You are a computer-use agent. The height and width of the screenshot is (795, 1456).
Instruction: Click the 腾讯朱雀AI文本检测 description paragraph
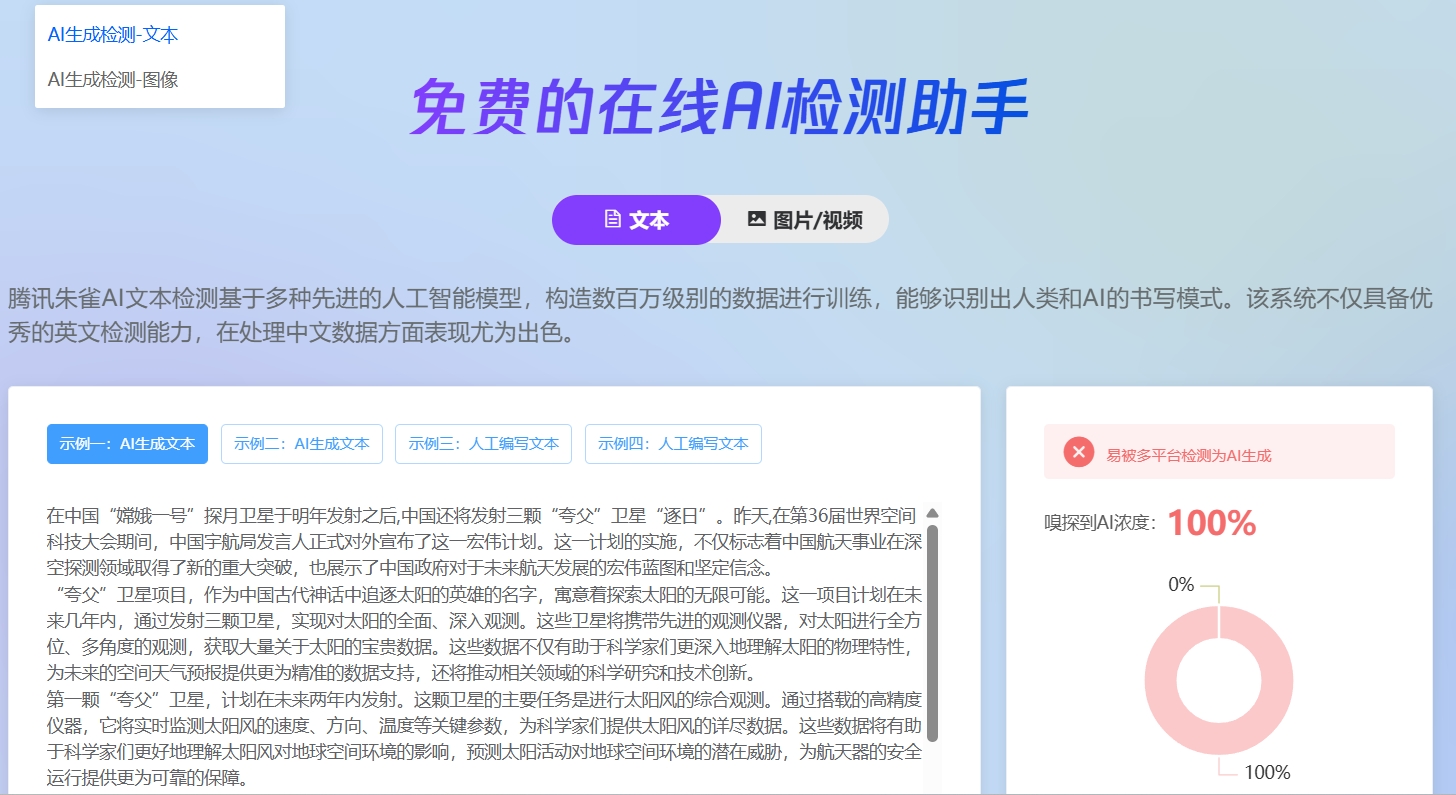[x=720, y=315]
